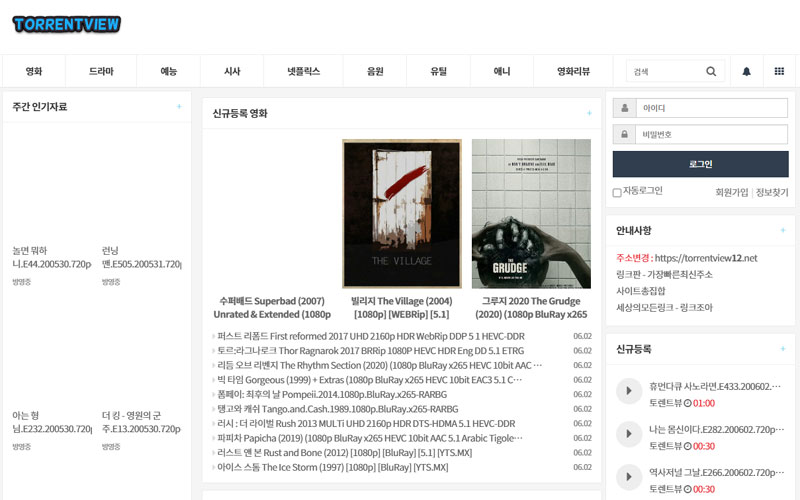The height and width of the screenshot is (500, 800).
Task: Click the TORRENTVIEW logo
Action: click(x=67, y=24)
